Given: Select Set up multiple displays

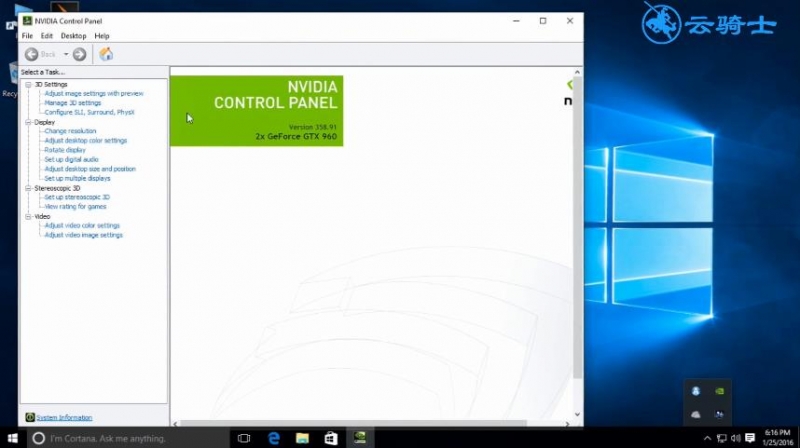Looking at the screenshot, I should coord(77,179).
